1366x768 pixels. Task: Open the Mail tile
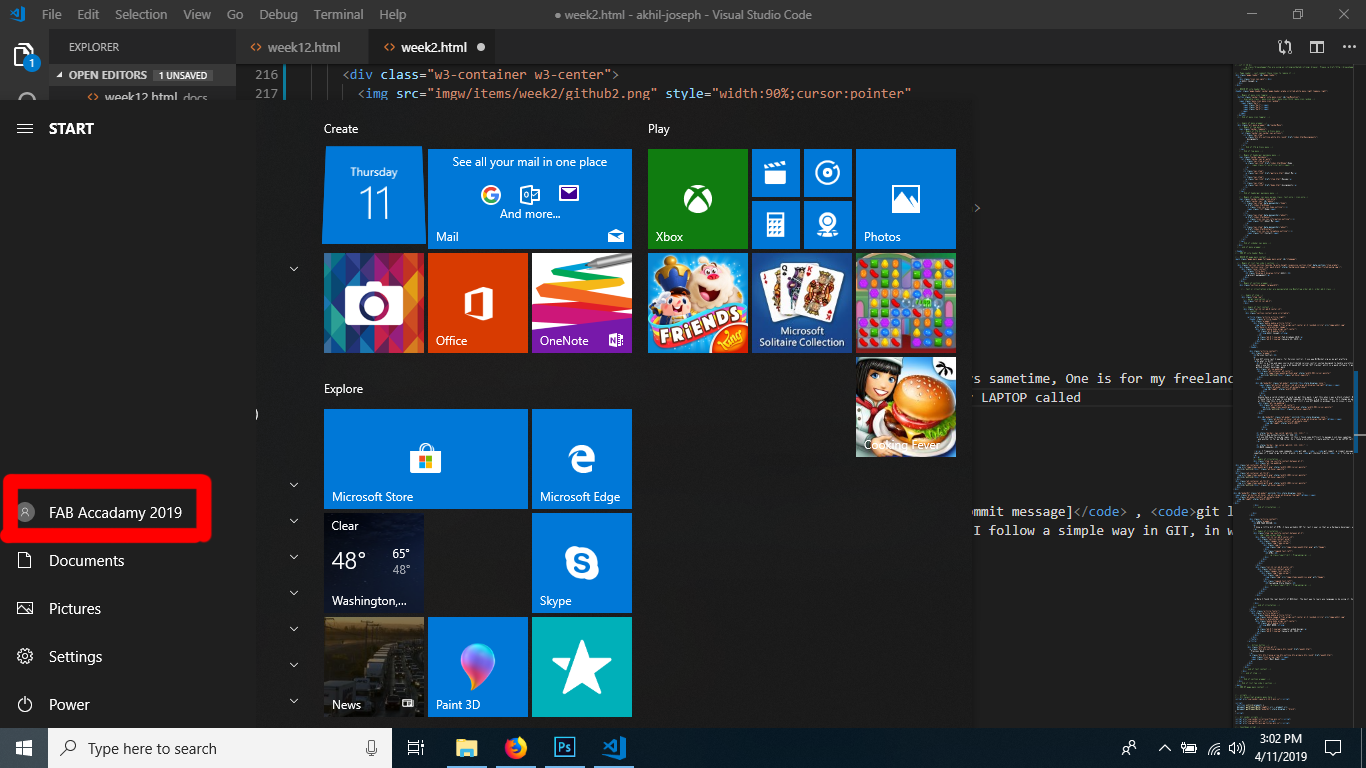530,199
